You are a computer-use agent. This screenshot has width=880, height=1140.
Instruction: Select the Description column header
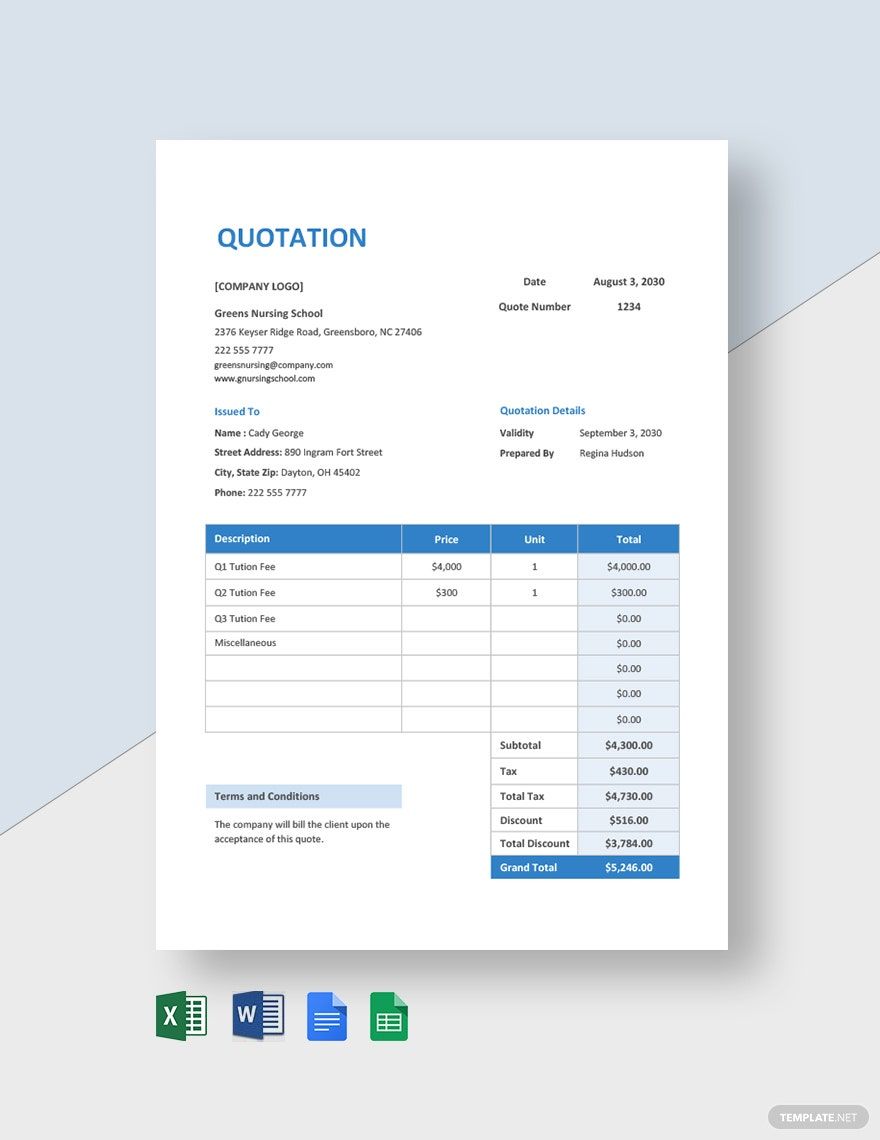(242, 538)
